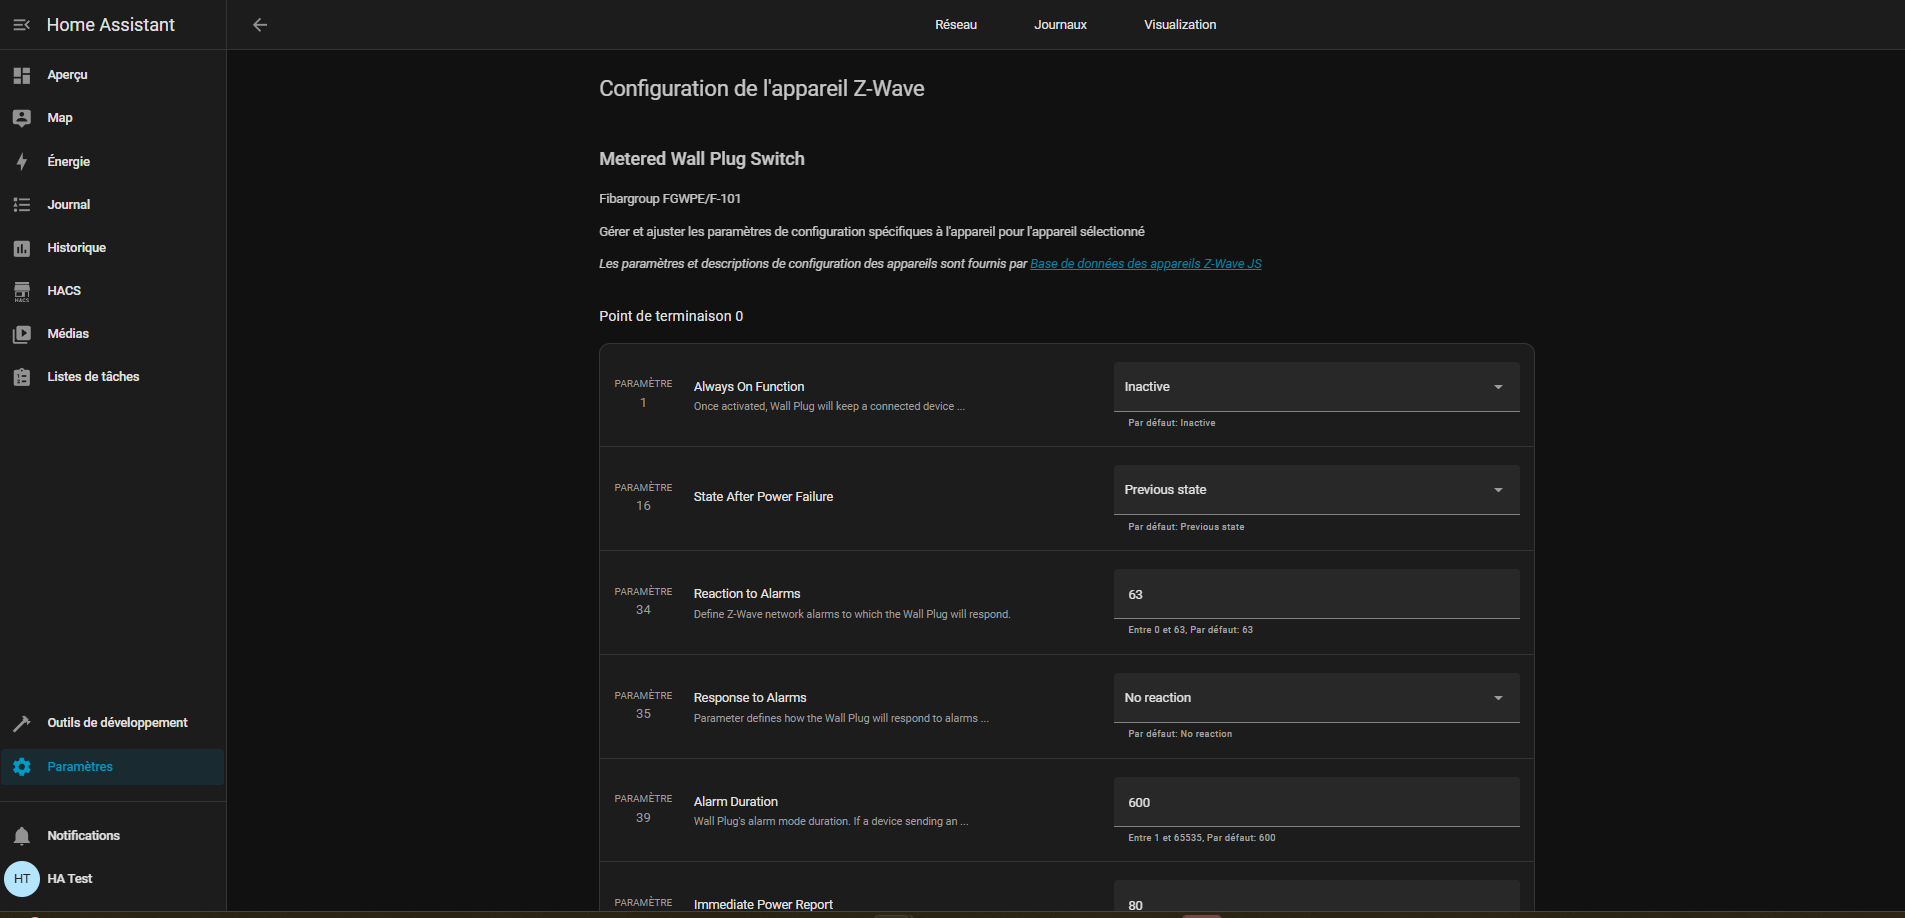Open the Aperçu dashboard icon
This screenshot has height=918, width=1905.
point(22,75)
